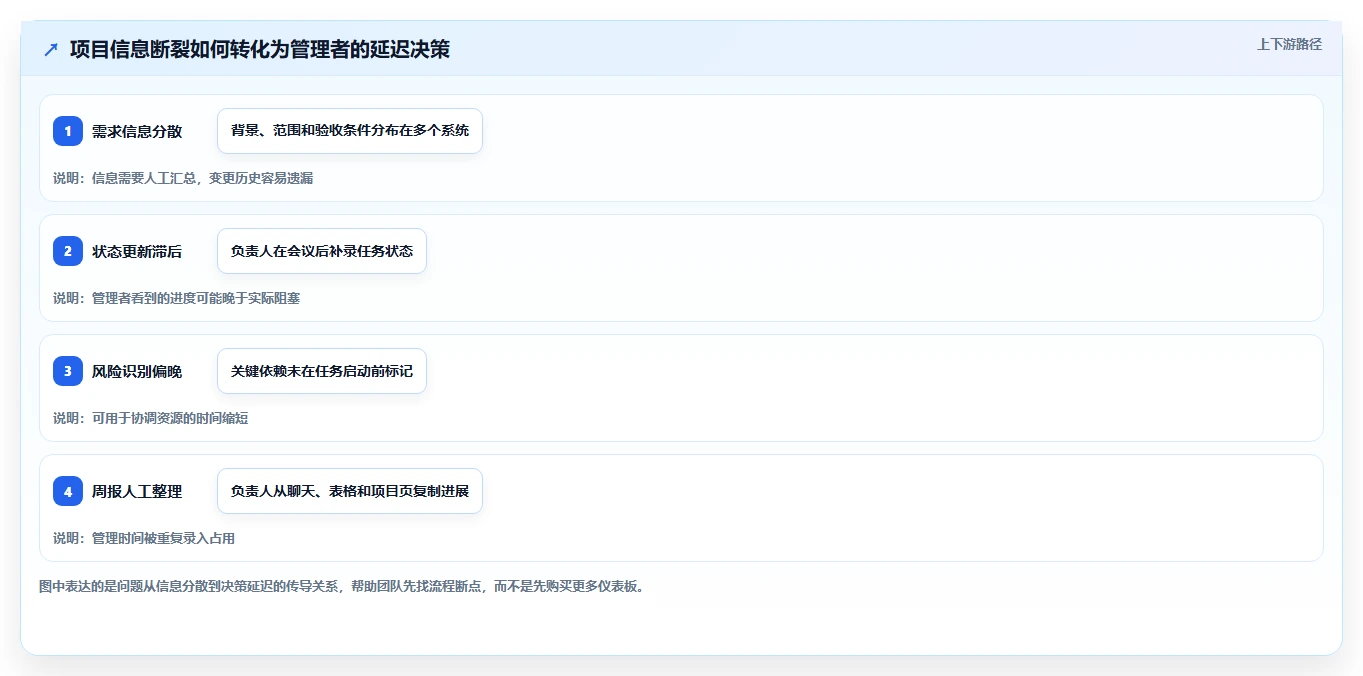Screen dimensions: 1363x676
Task: Click the number 4 step badge
Action: tap(68, 491)
